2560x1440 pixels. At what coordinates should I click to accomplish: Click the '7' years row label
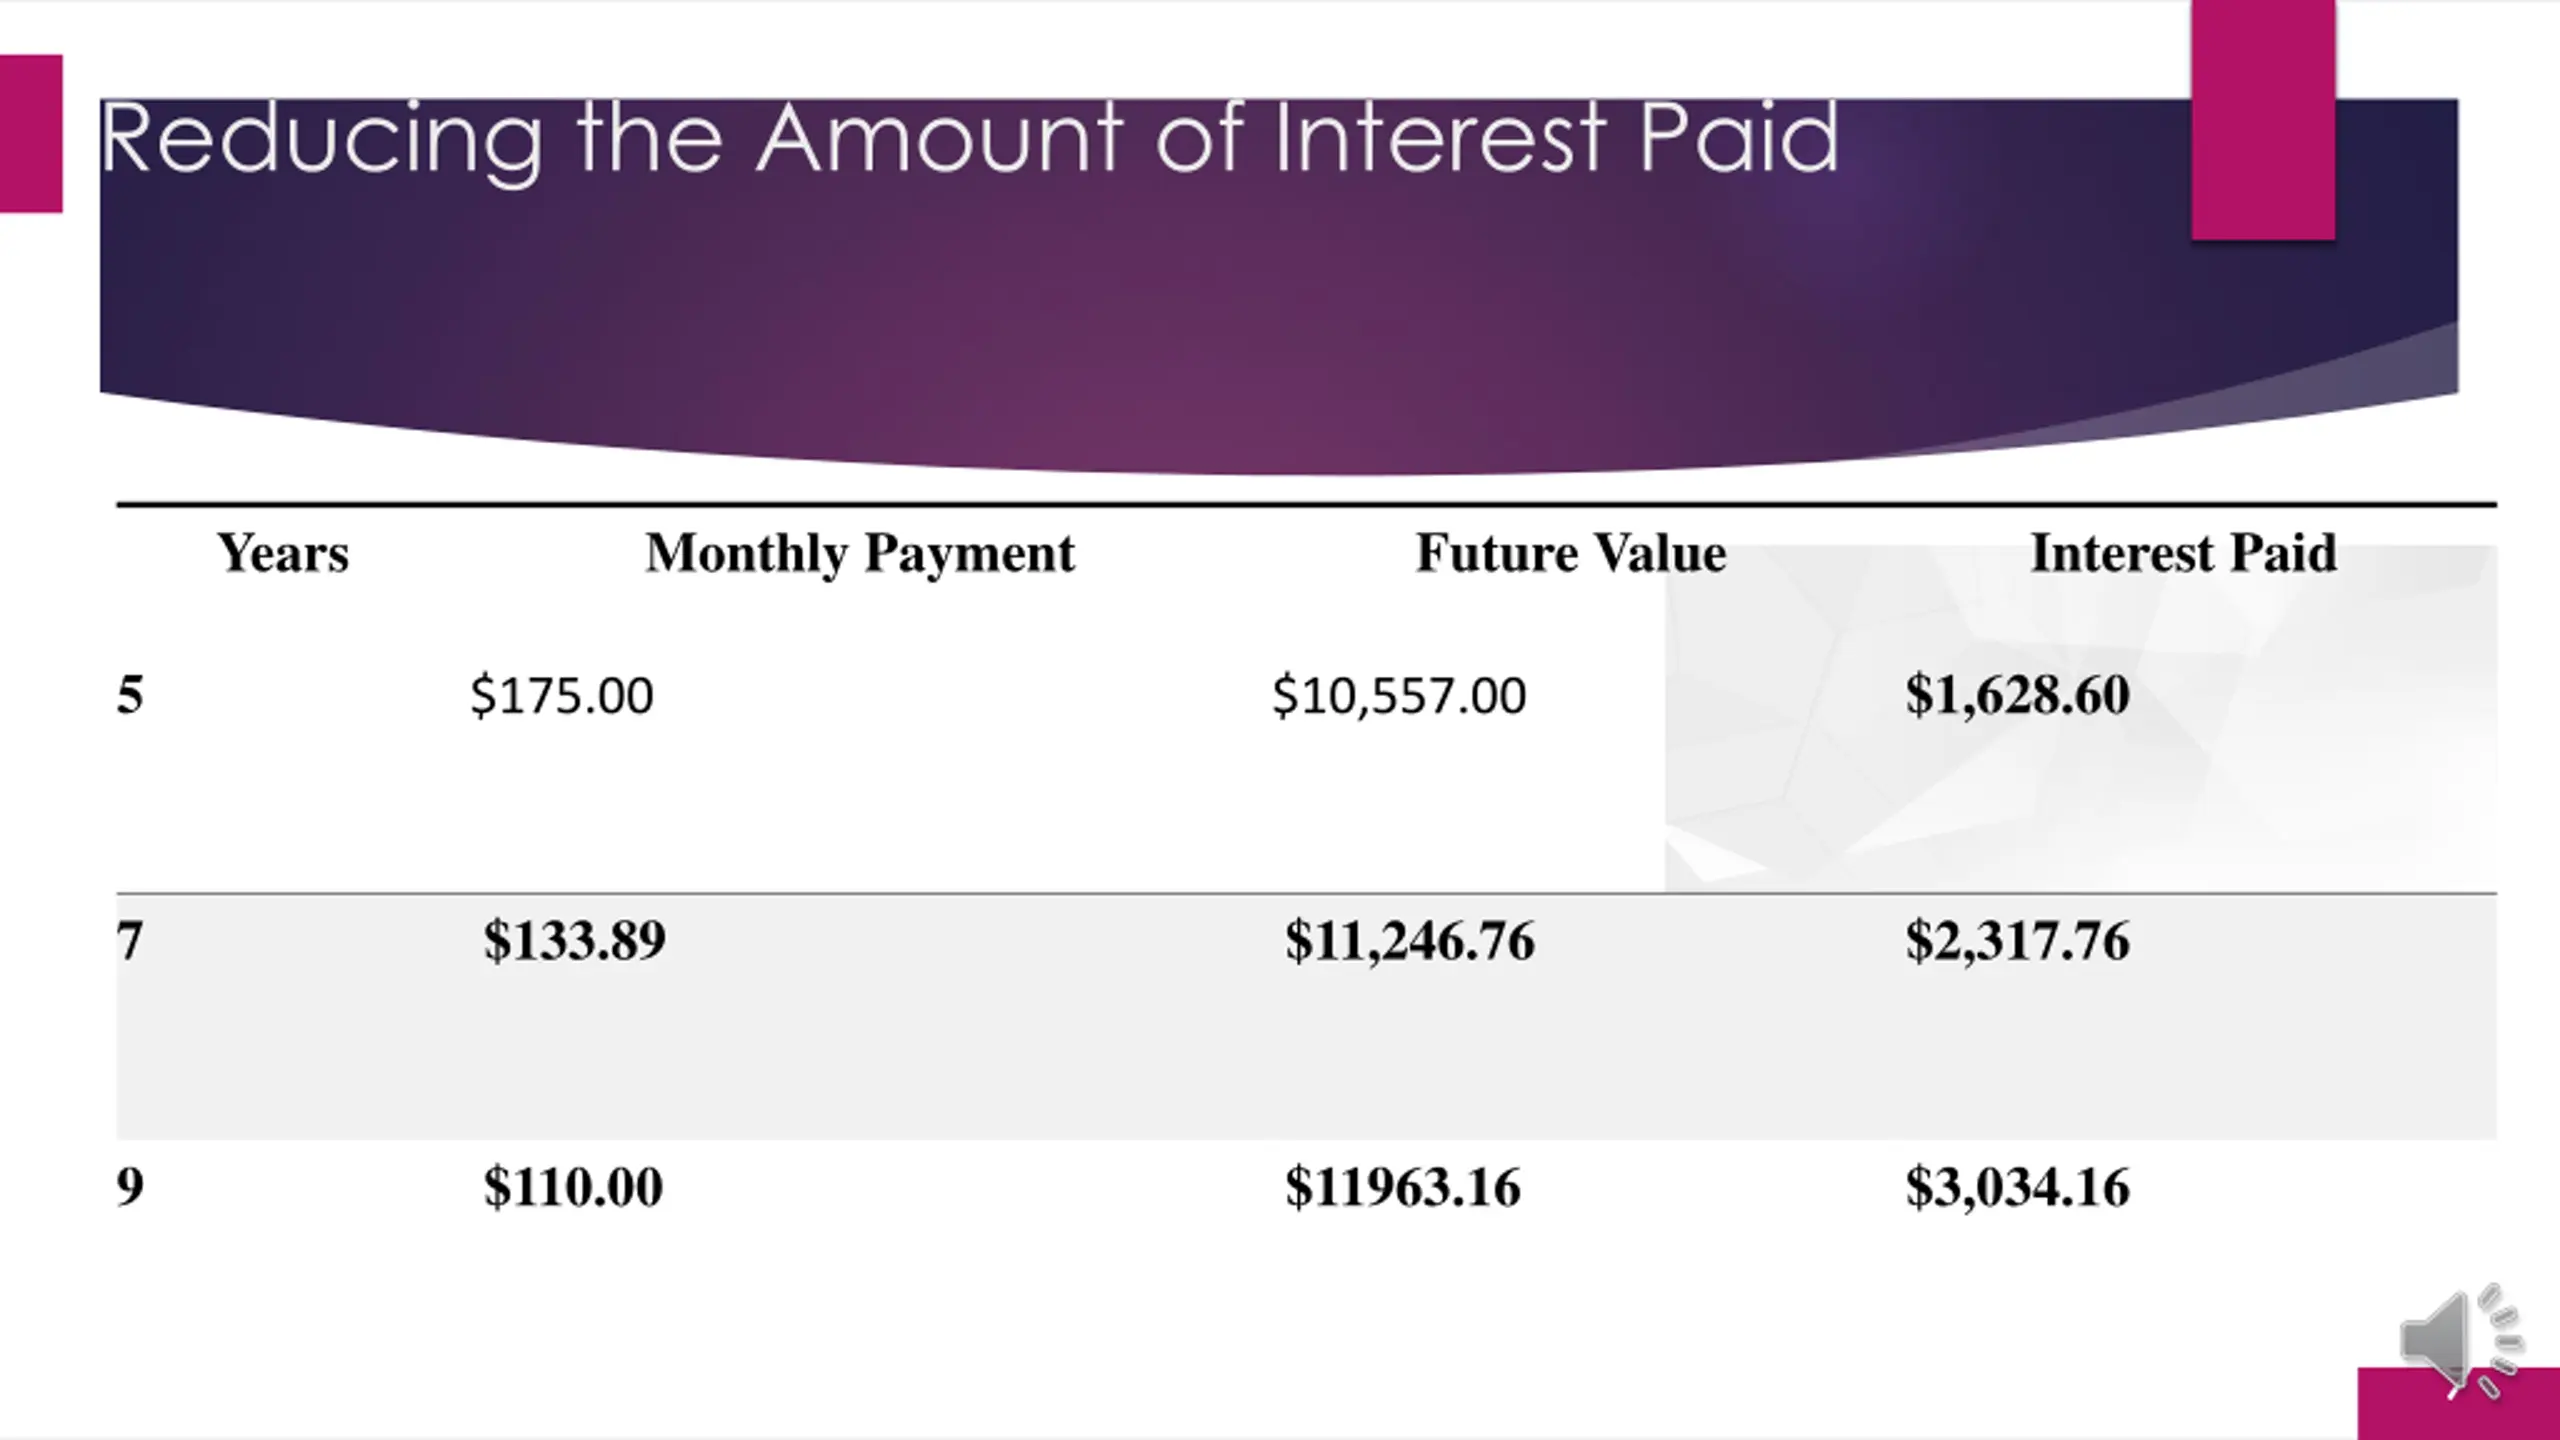click(x=130, y=942)
